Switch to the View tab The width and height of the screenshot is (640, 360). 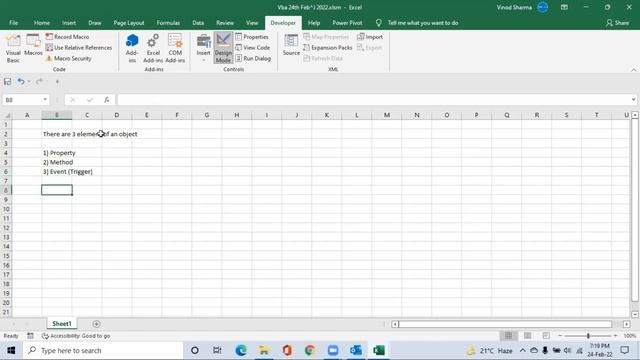(x=252, y=23)
